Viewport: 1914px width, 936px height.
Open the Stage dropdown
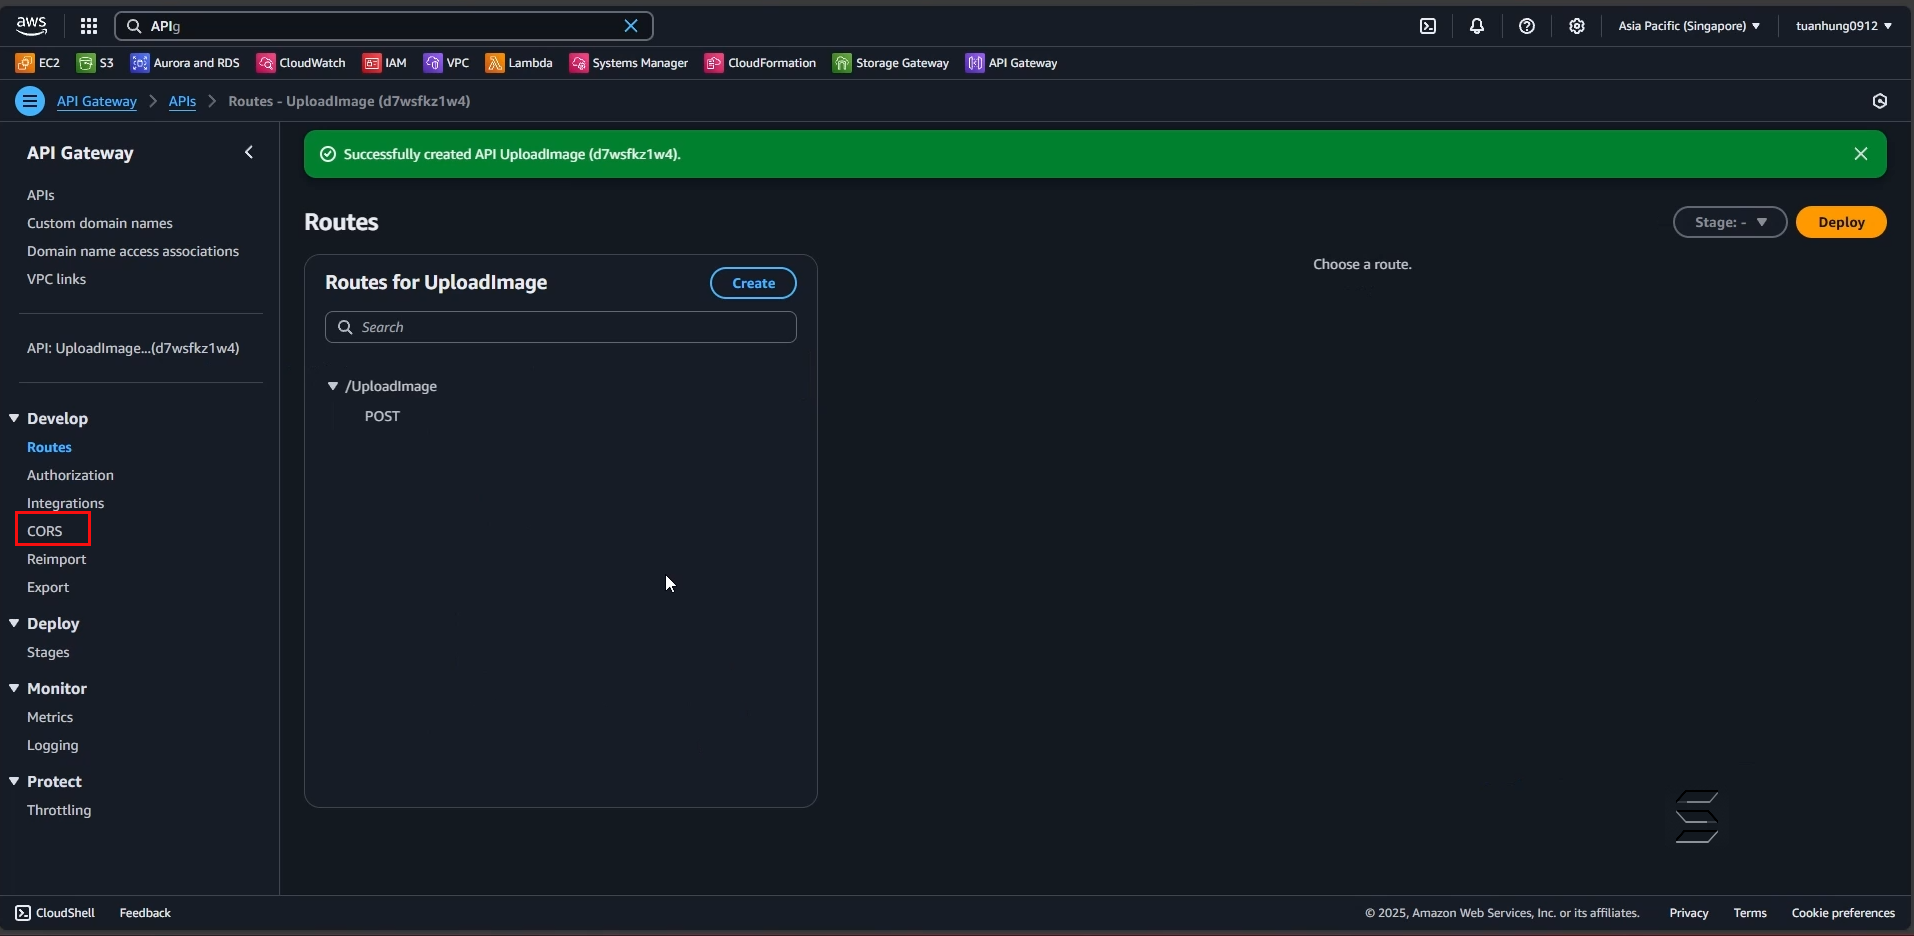(1730, 222)
